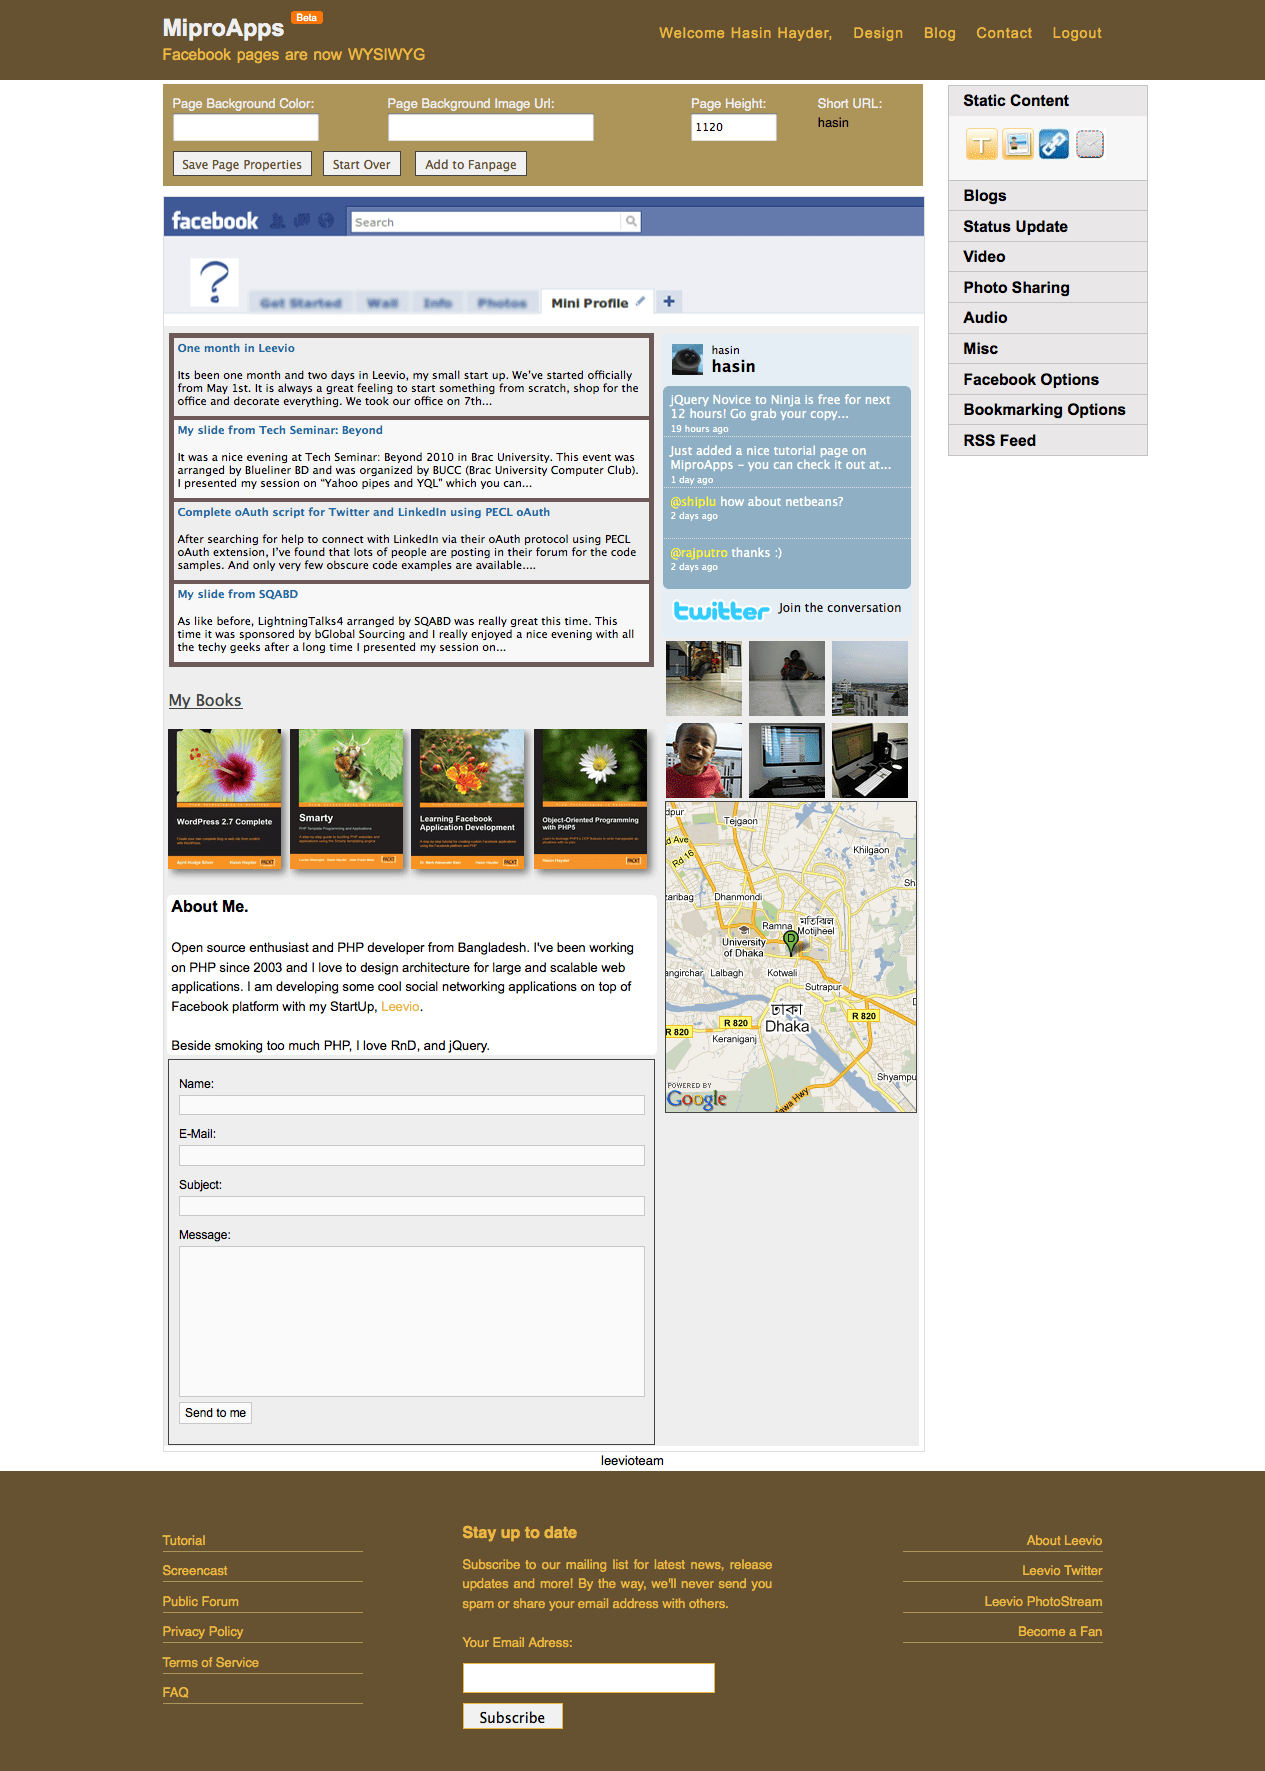This screenshot has width=1265, height=1771.
Task: Expand the Facebook Options section
Action: (x=1047, y=380)
